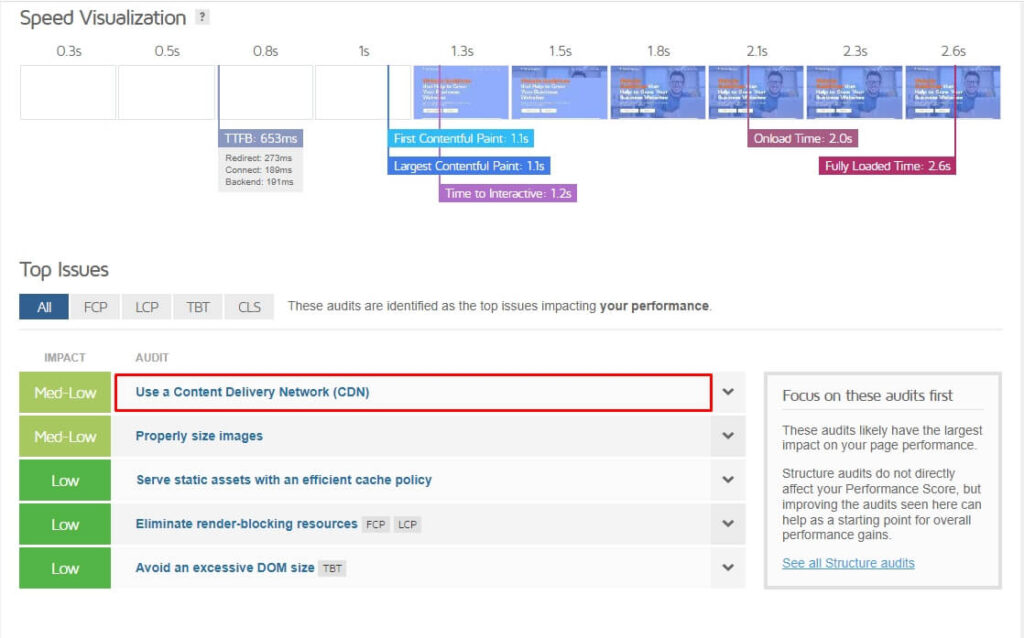
Task: Select the 1.3s filmstrip screenshot thumbnail
Action: point(461,93)
